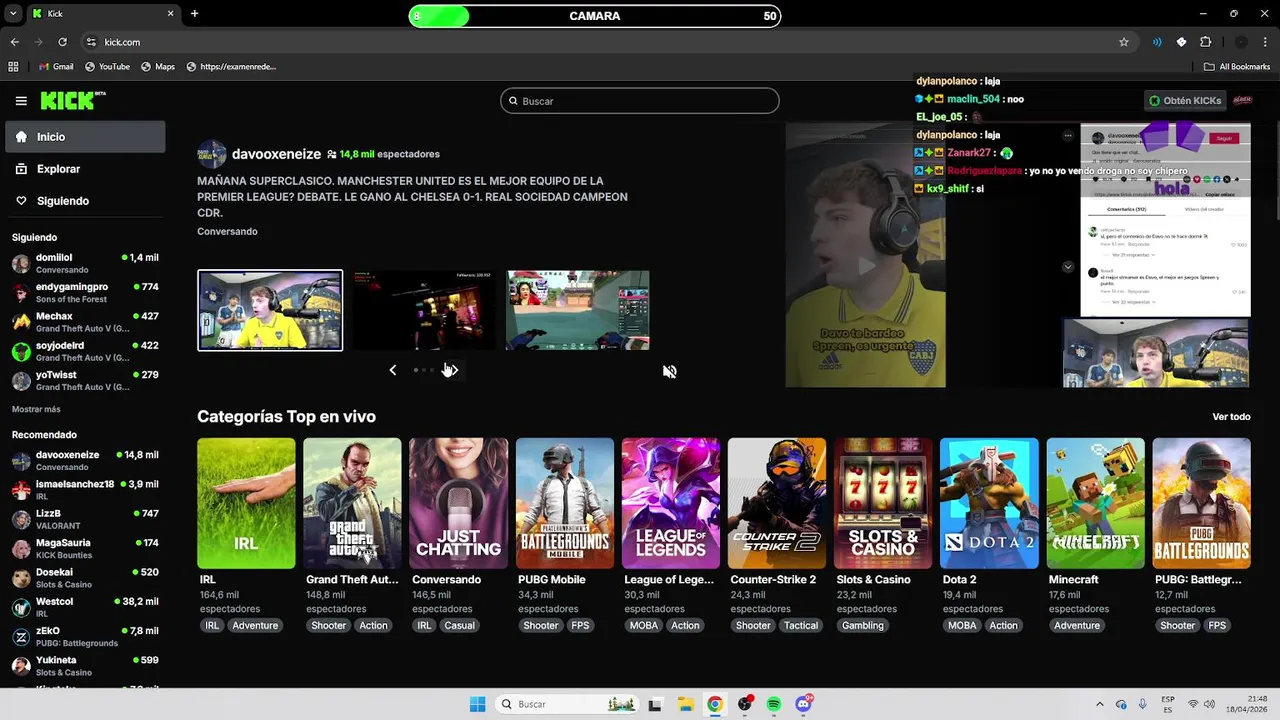The height and width of the screenshot is (720, 1280).
Task: Click the Obtén KICKs button
Action: coord(1186,101)
